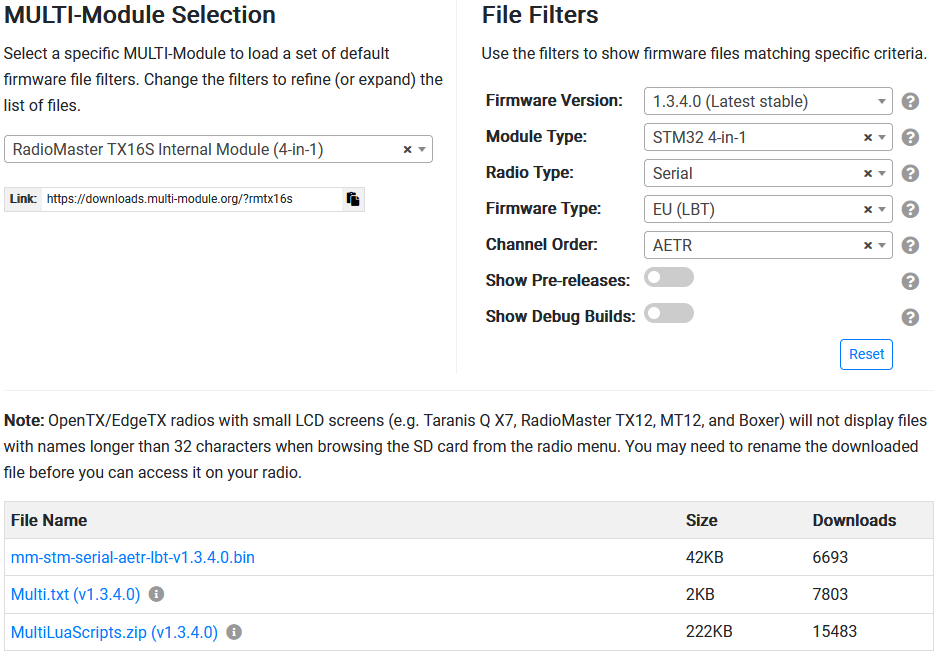The image size is (940, 658).
Task: Copy the download link to clipboard
Action: pos(353,199)
